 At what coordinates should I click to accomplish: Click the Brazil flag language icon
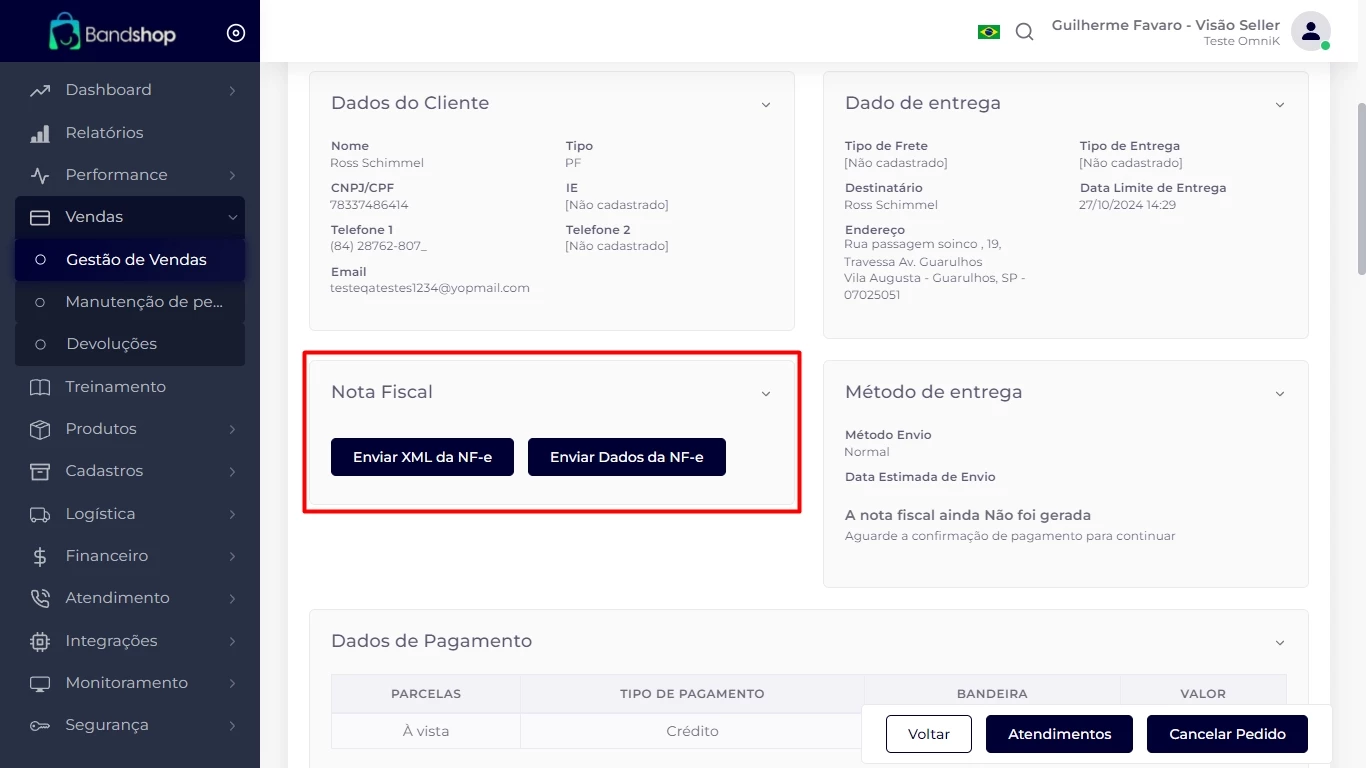tap(988, 32)
